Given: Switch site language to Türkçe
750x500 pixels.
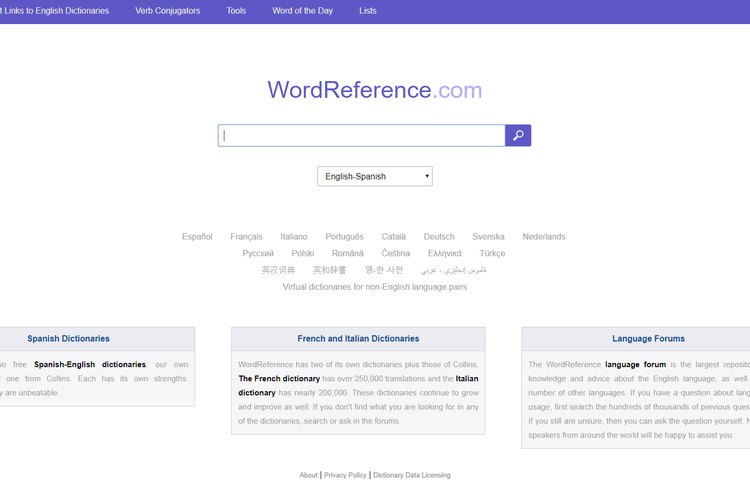Looking at the screenshot, I should (x=492, y=253).
